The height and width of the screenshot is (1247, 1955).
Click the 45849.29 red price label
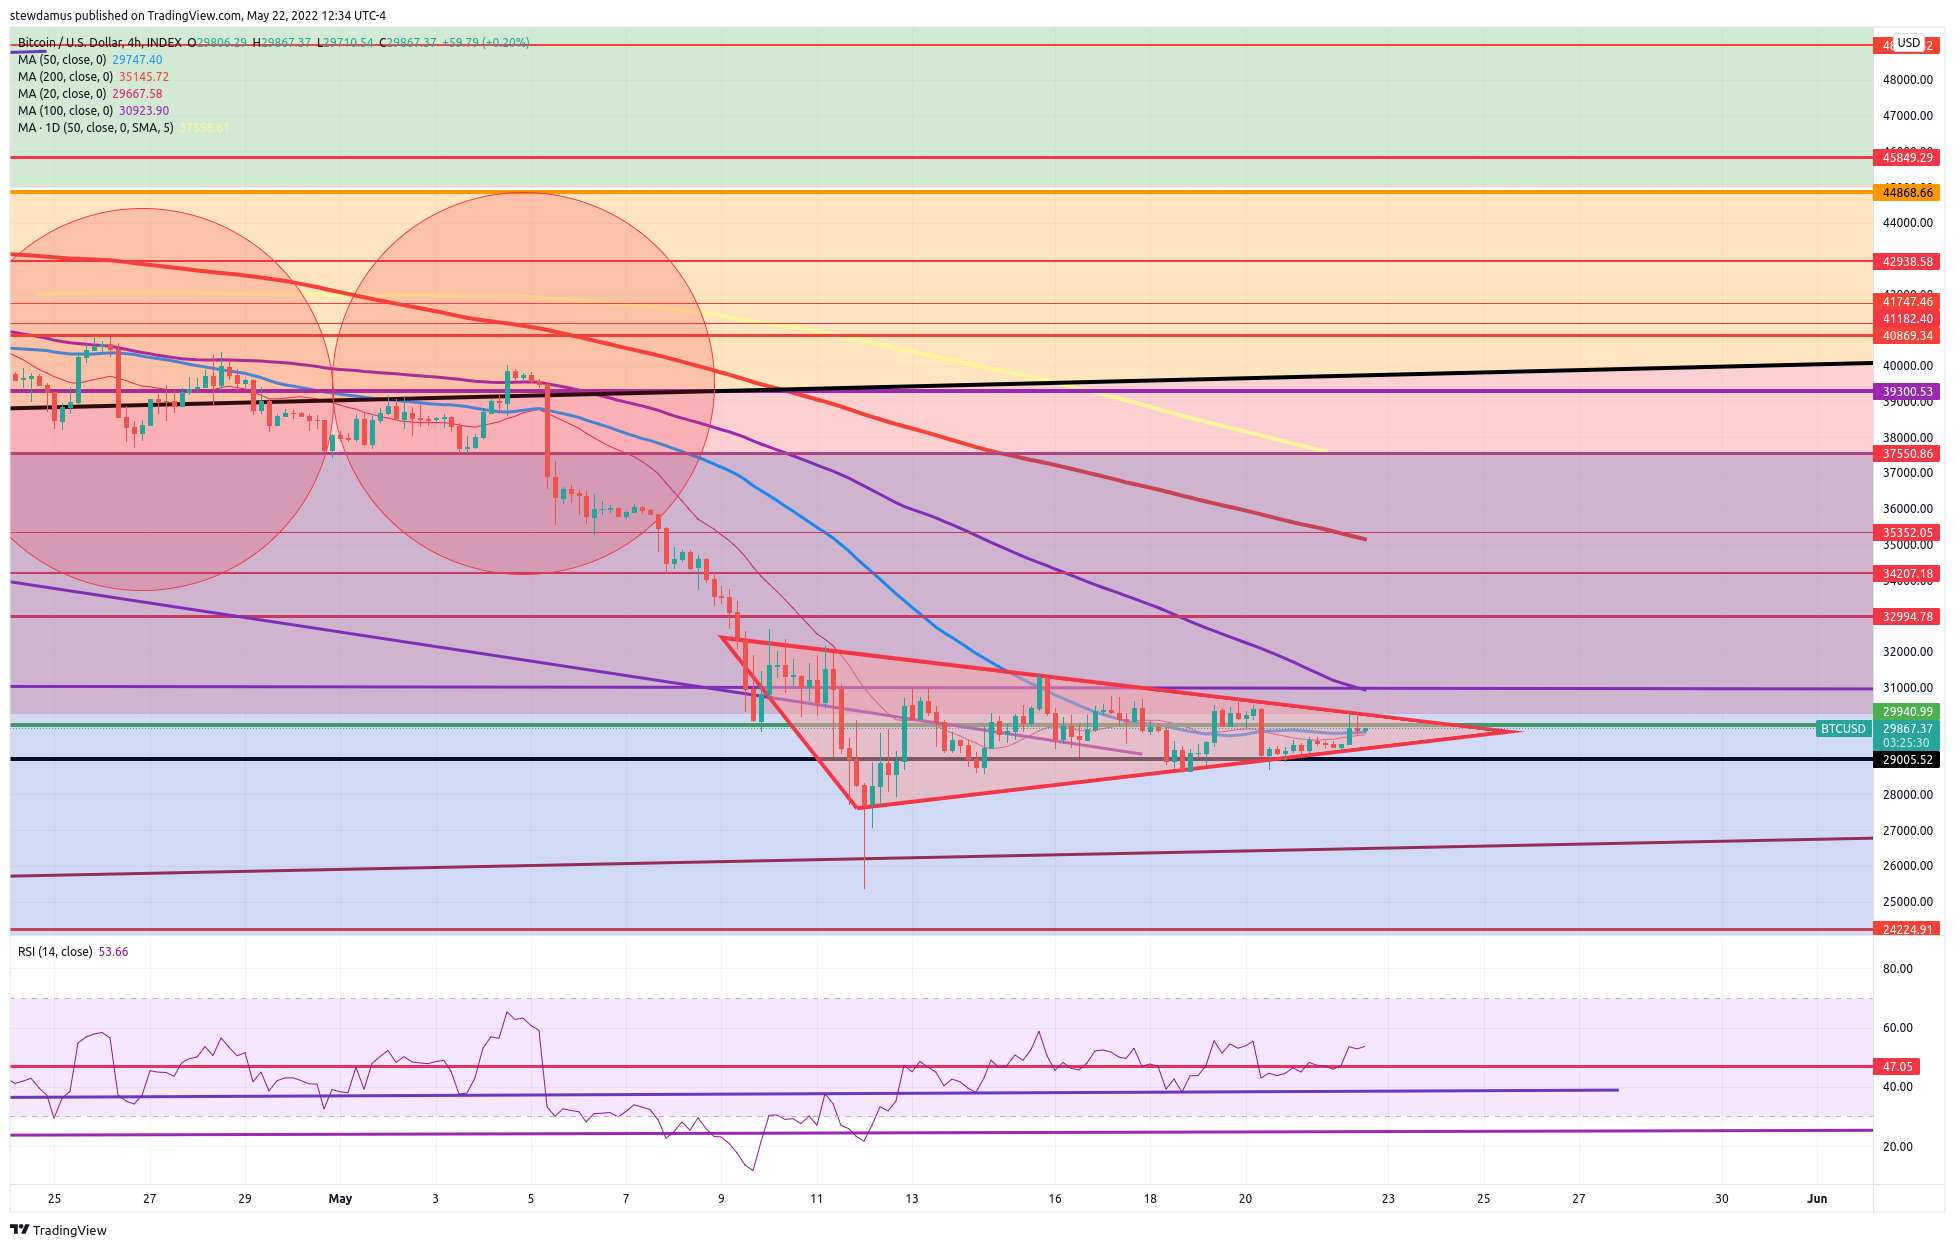click(1907, 157)
